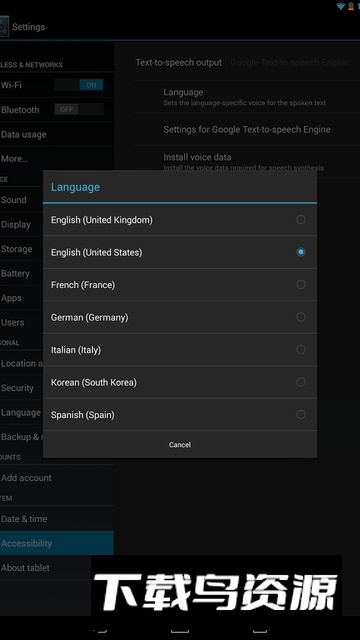Open Security settings
Image resolution: width=360 pixels, height=640 pixels.
[x=22, y=388]
